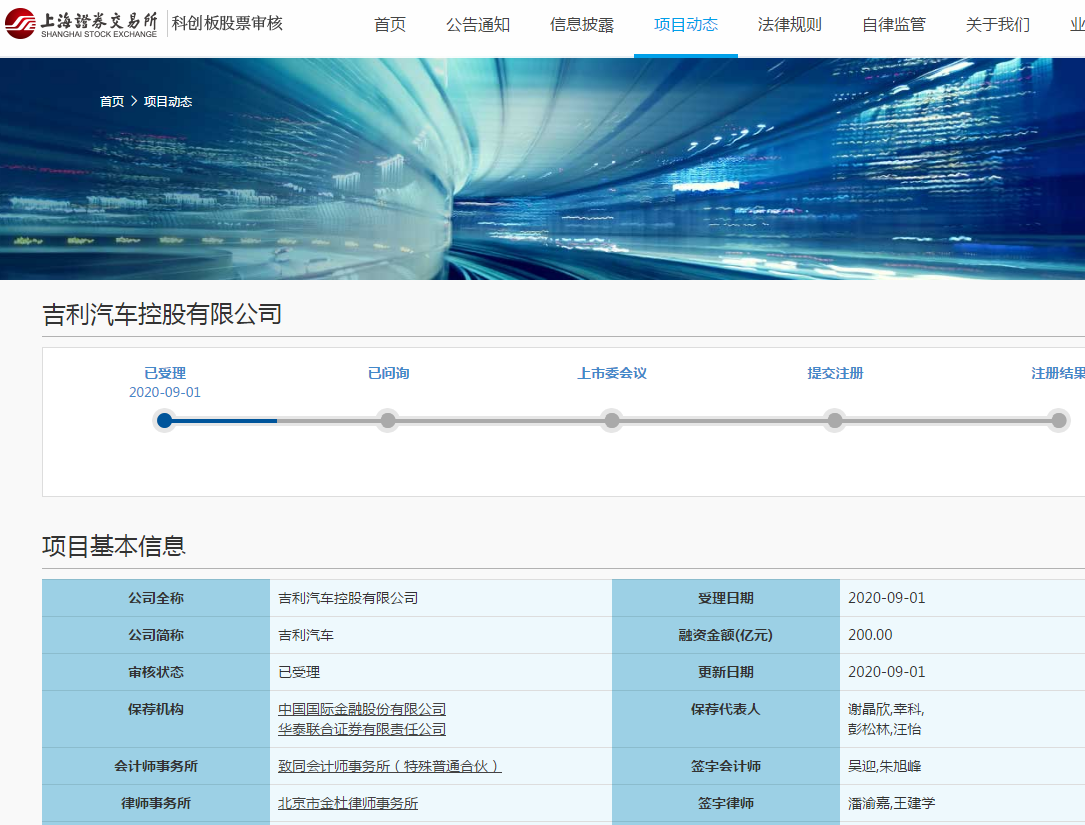Click the 公司简称 value 吉利汽车

coord(306,635)
